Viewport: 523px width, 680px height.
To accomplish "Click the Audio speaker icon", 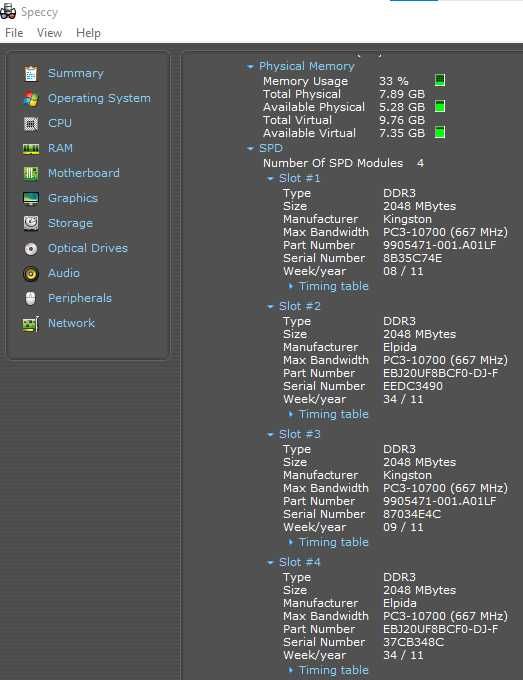I will click(x=31, y=274).
